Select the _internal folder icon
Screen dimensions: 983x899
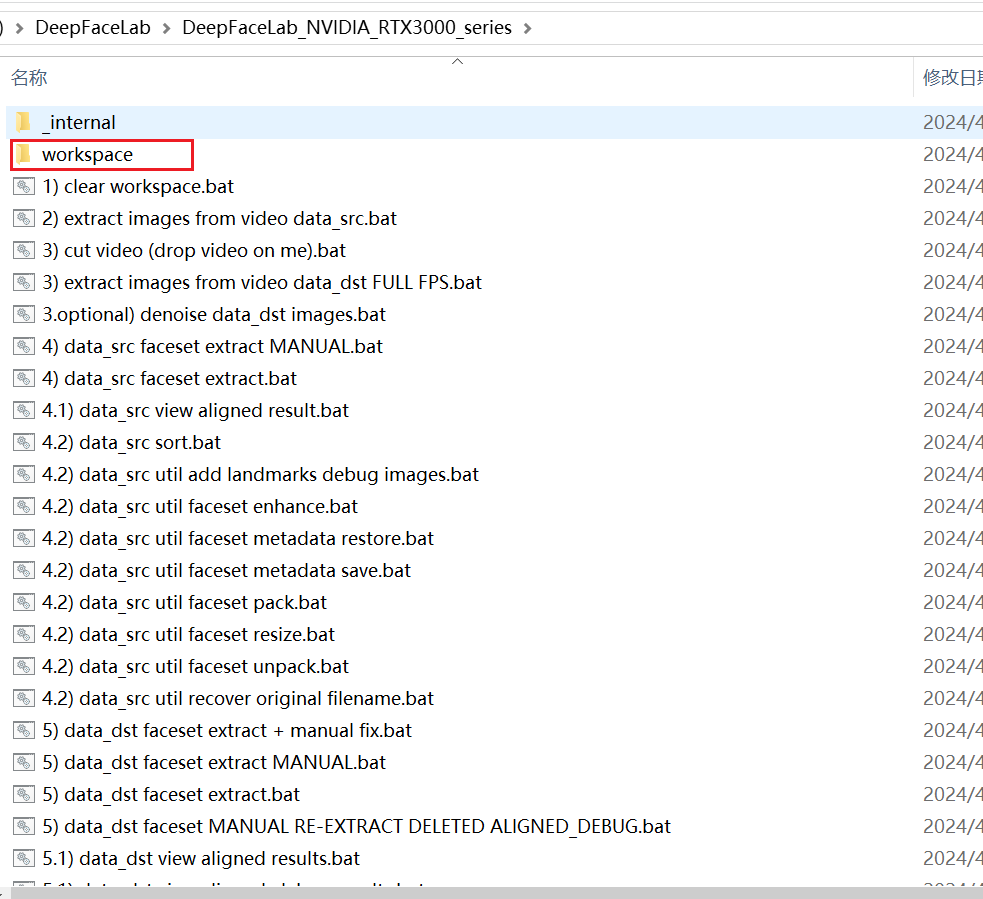[x=24, y=122]
